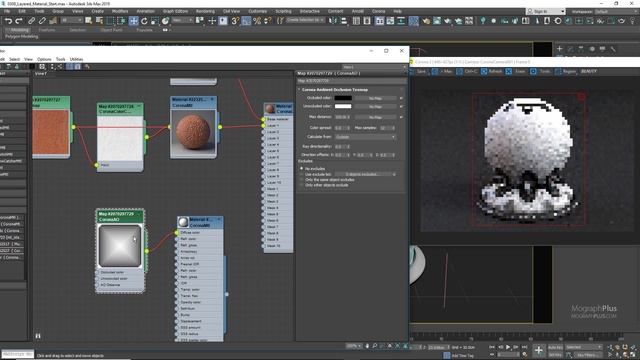Open the Corona menu

coord(378,11)
